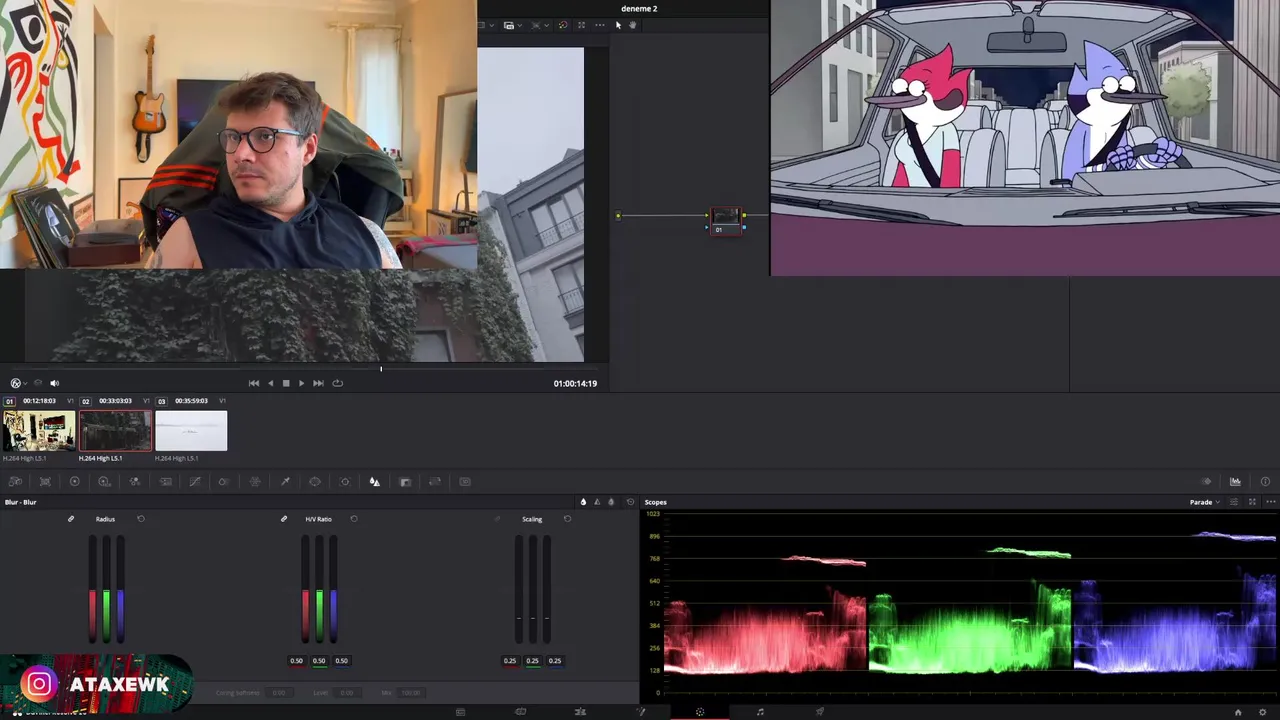Reset the Radius blur controls
The height and width of the screenshot is (720, 1280).
point(141,519)
